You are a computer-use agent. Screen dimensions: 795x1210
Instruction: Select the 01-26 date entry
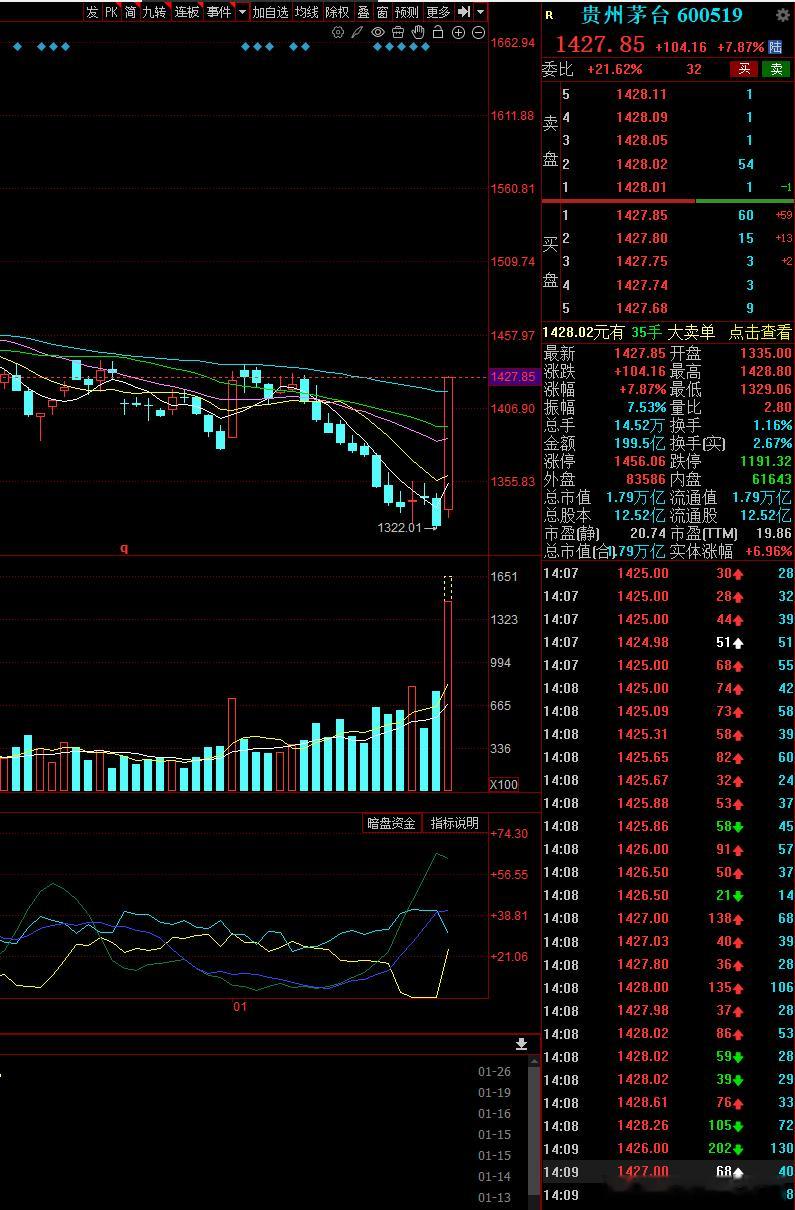click(x=494, y=1072)
